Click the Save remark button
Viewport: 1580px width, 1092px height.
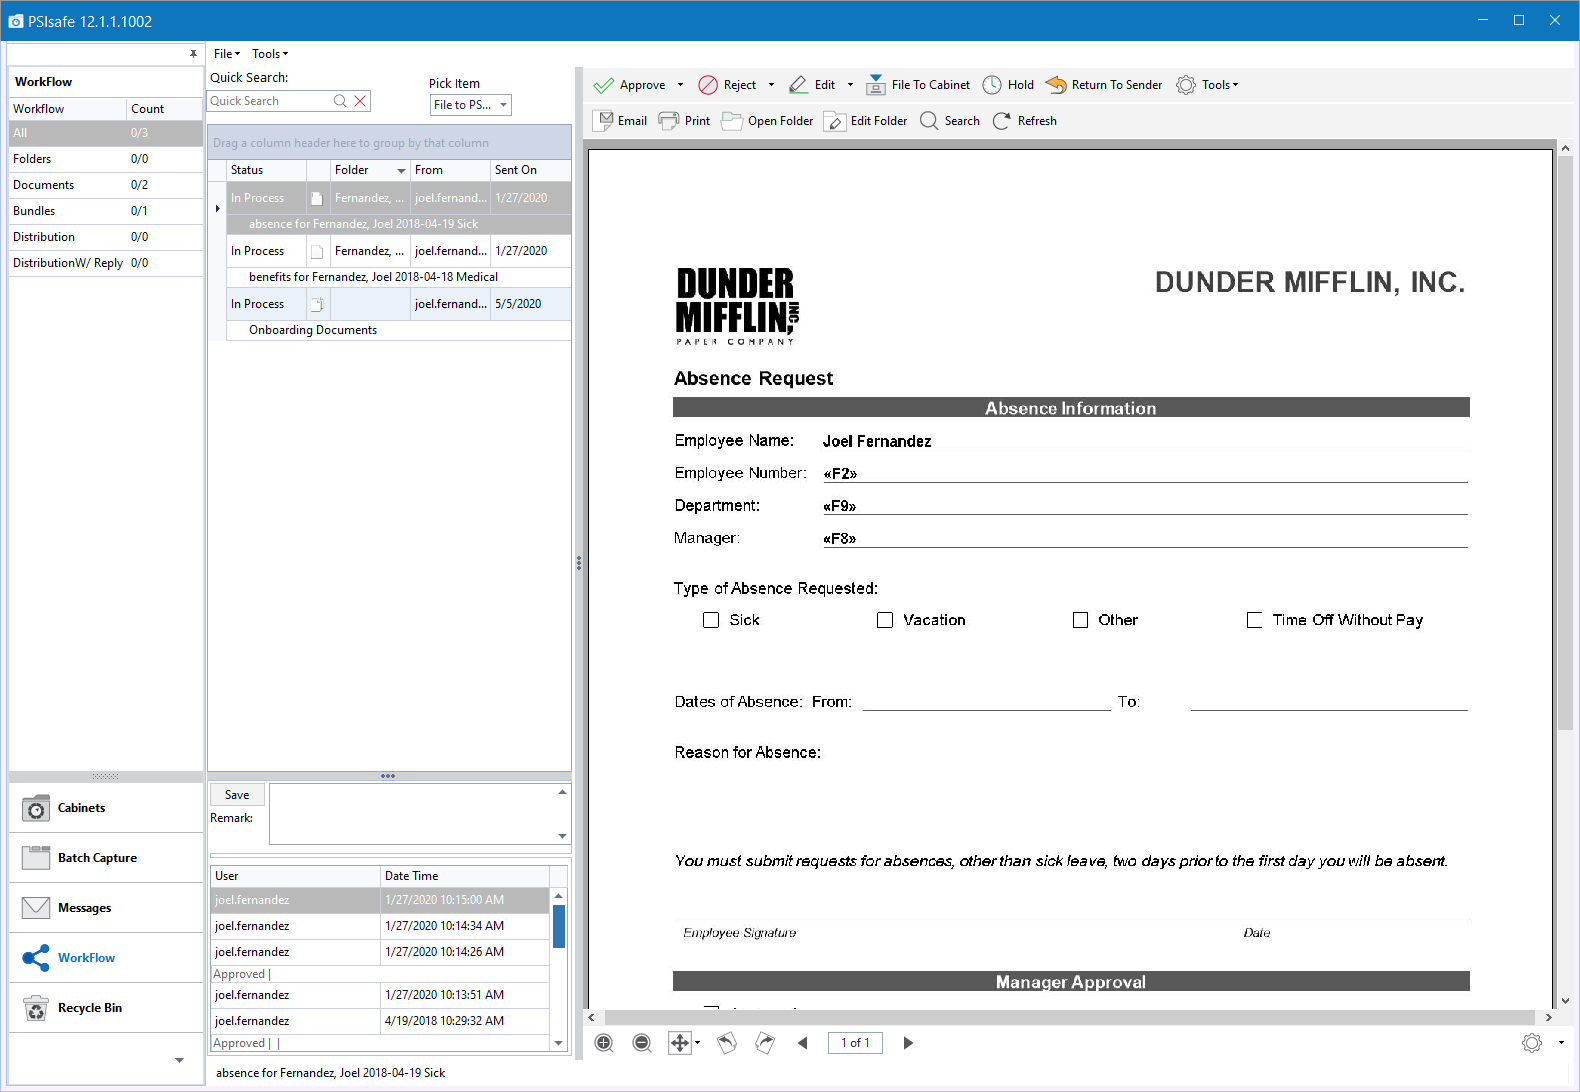coord(237,795)
